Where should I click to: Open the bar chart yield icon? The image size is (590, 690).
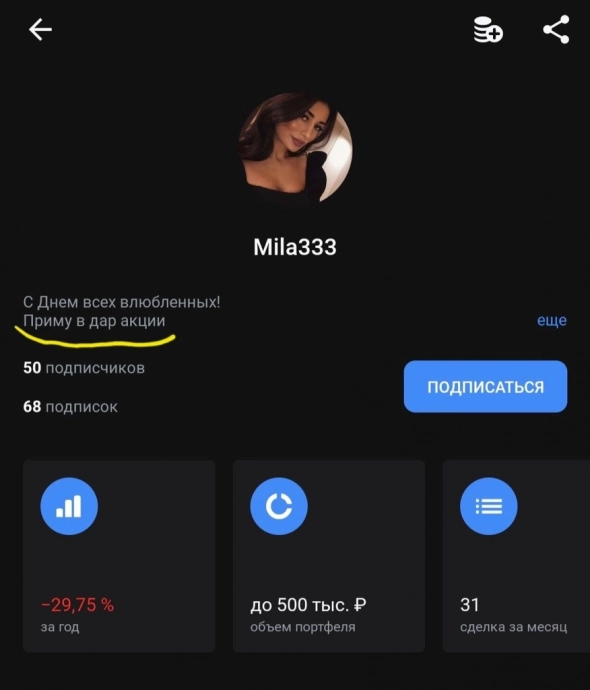coord(69,506)
